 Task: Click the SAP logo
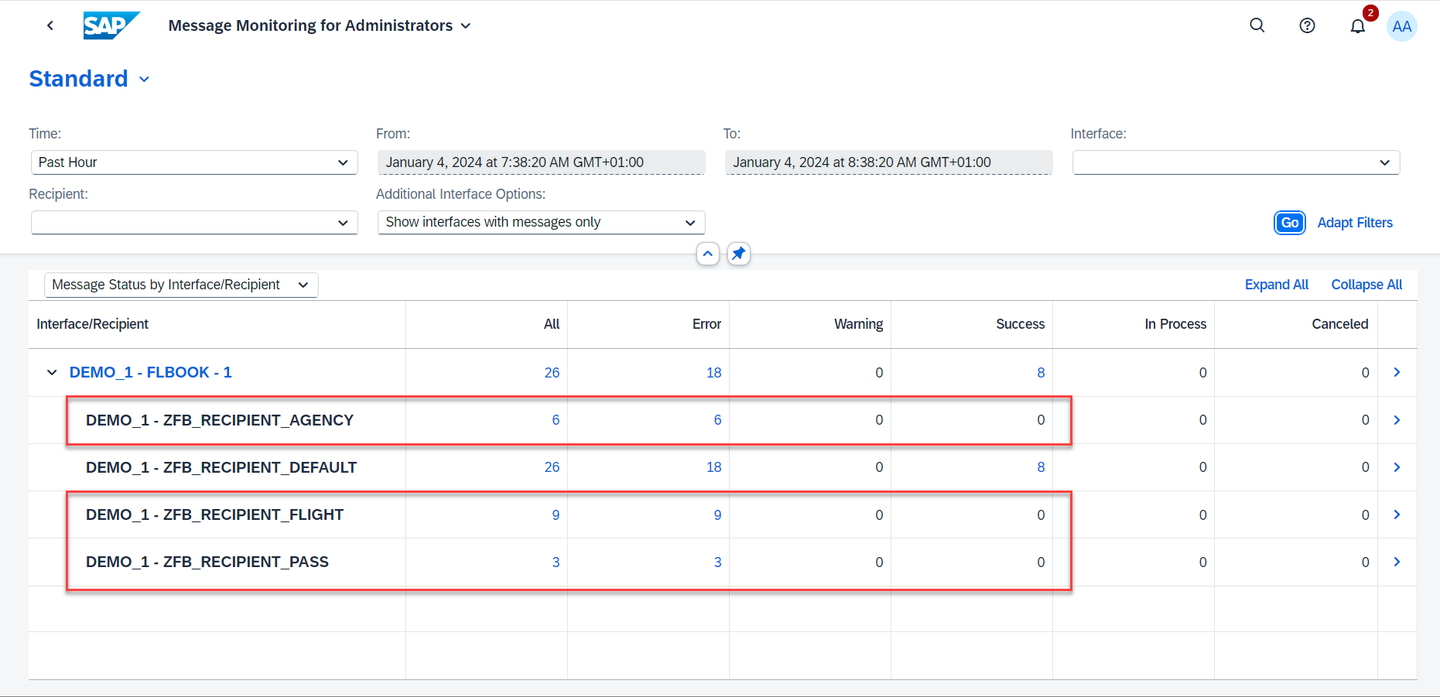[111, 26]
